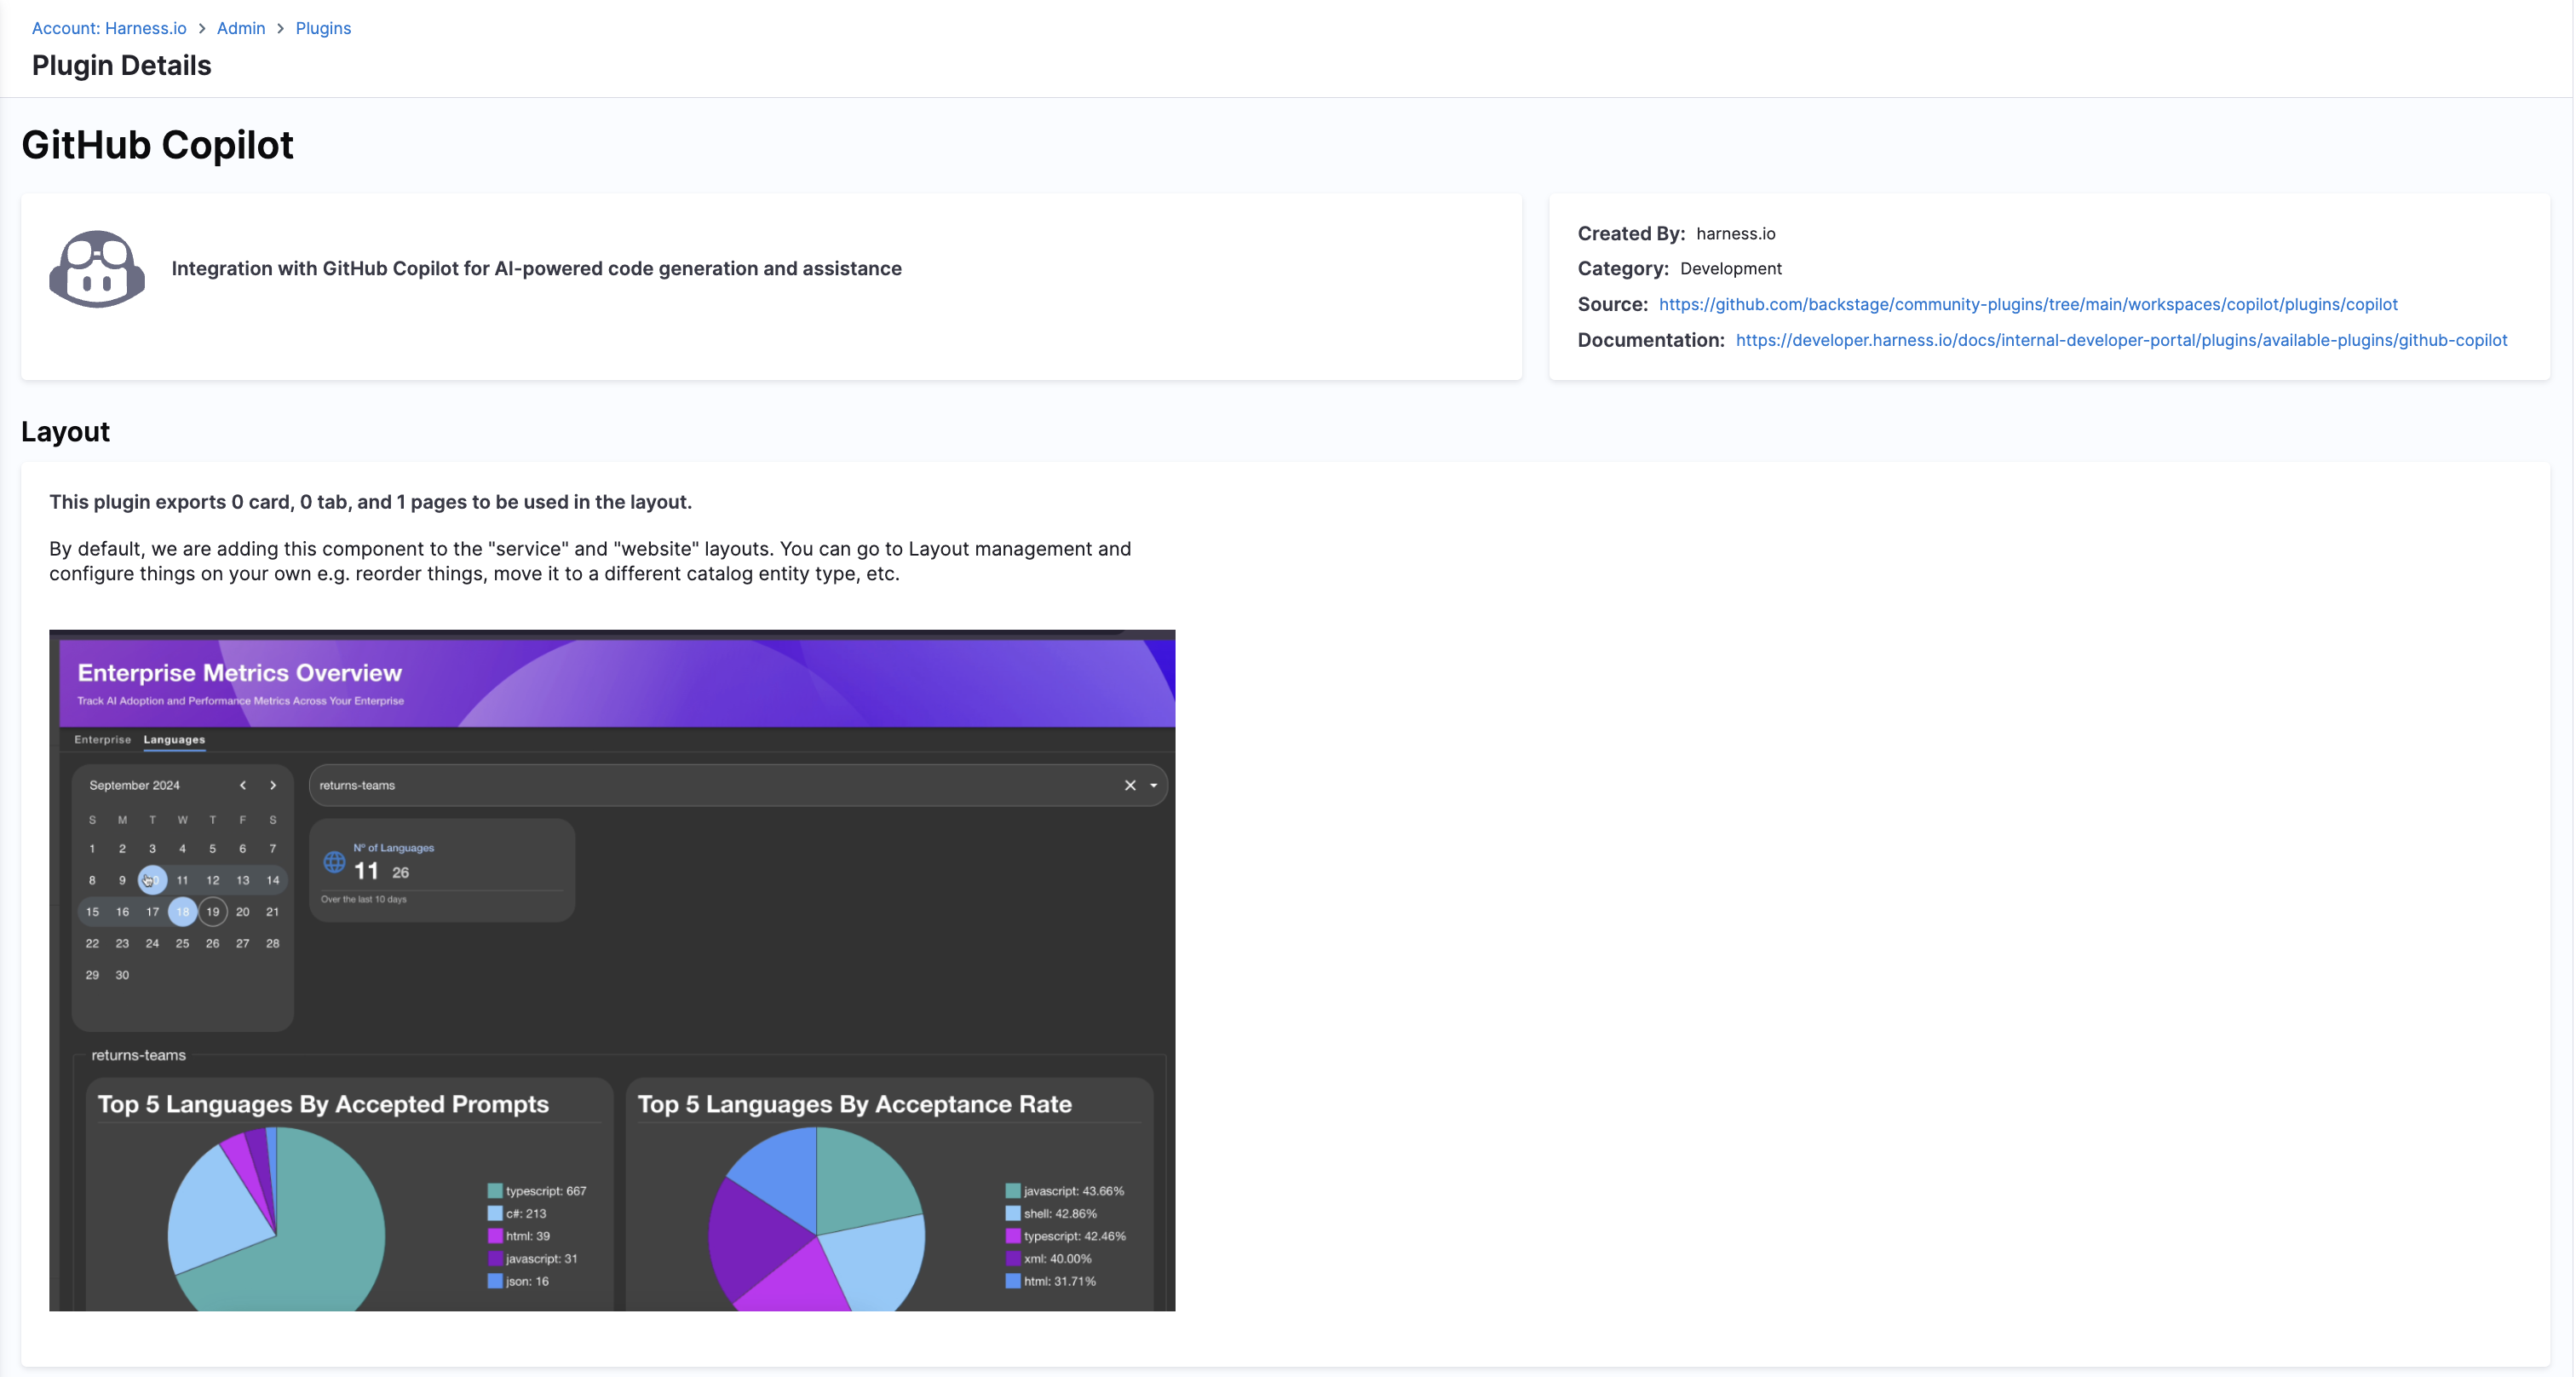Switch to the Enterprise tab
Viewport: 2576px width, 1377px height.
click(102, 740)
